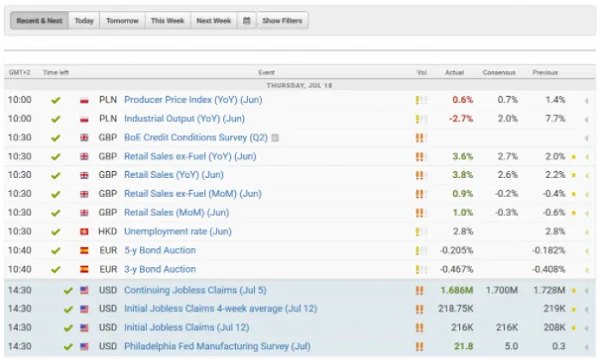
Task: Click volatility indicator for Philadelphia Fed Manufacturing Survey
Action: [x=420, y=347]
